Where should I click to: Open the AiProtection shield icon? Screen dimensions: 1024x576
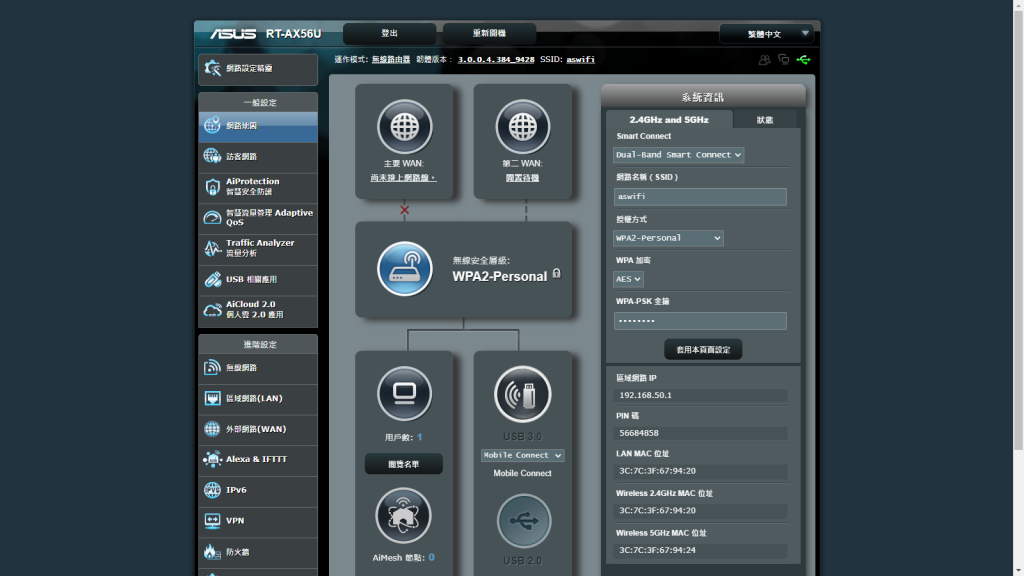click(x=212, y=187)
